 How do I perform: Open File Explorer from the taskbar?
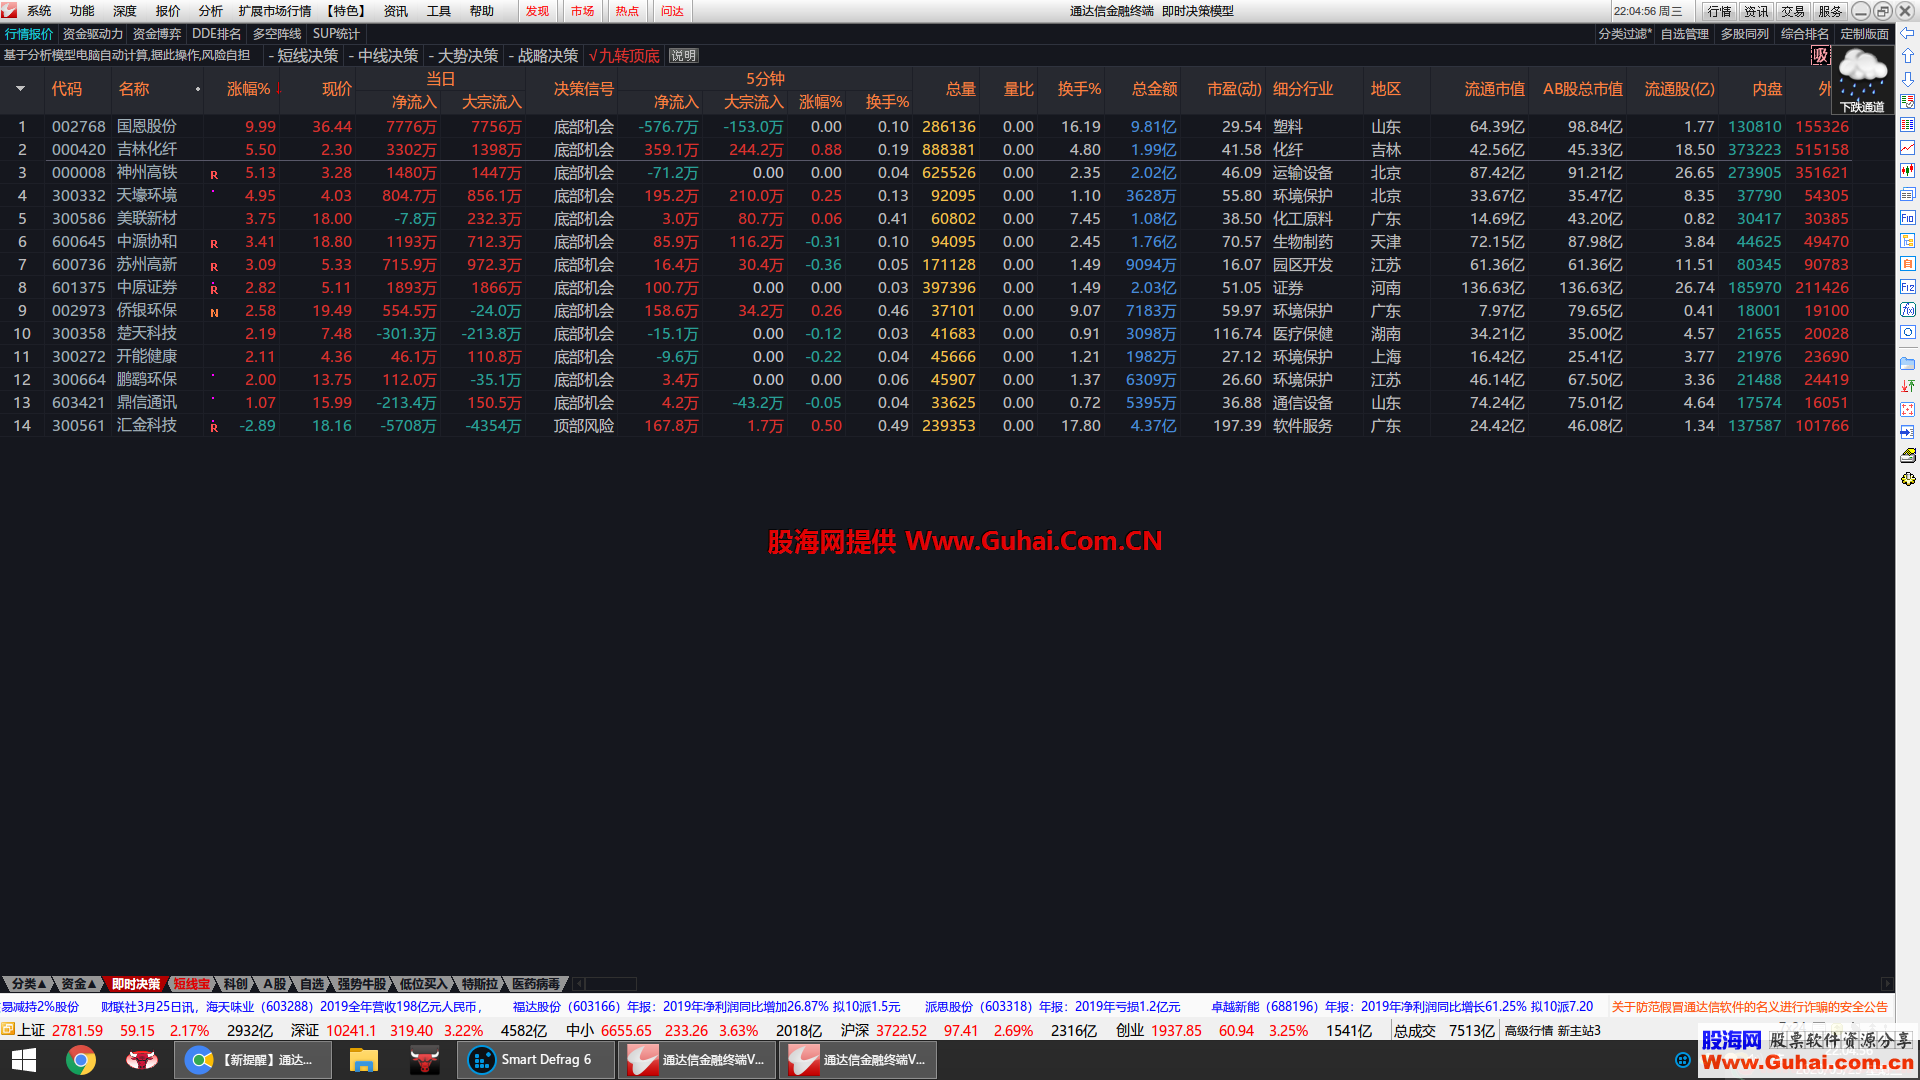pyautogui.click(x=363, y=1060)
